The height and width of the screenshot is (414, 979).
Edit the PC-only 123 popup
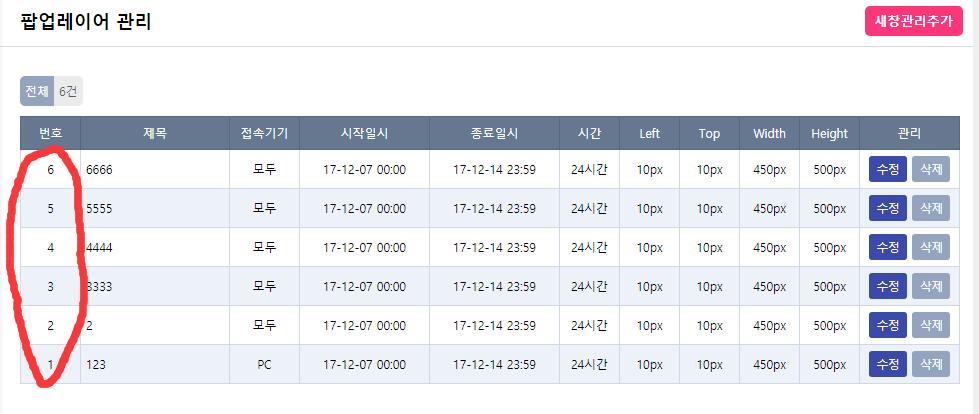[x=887, y=364]
